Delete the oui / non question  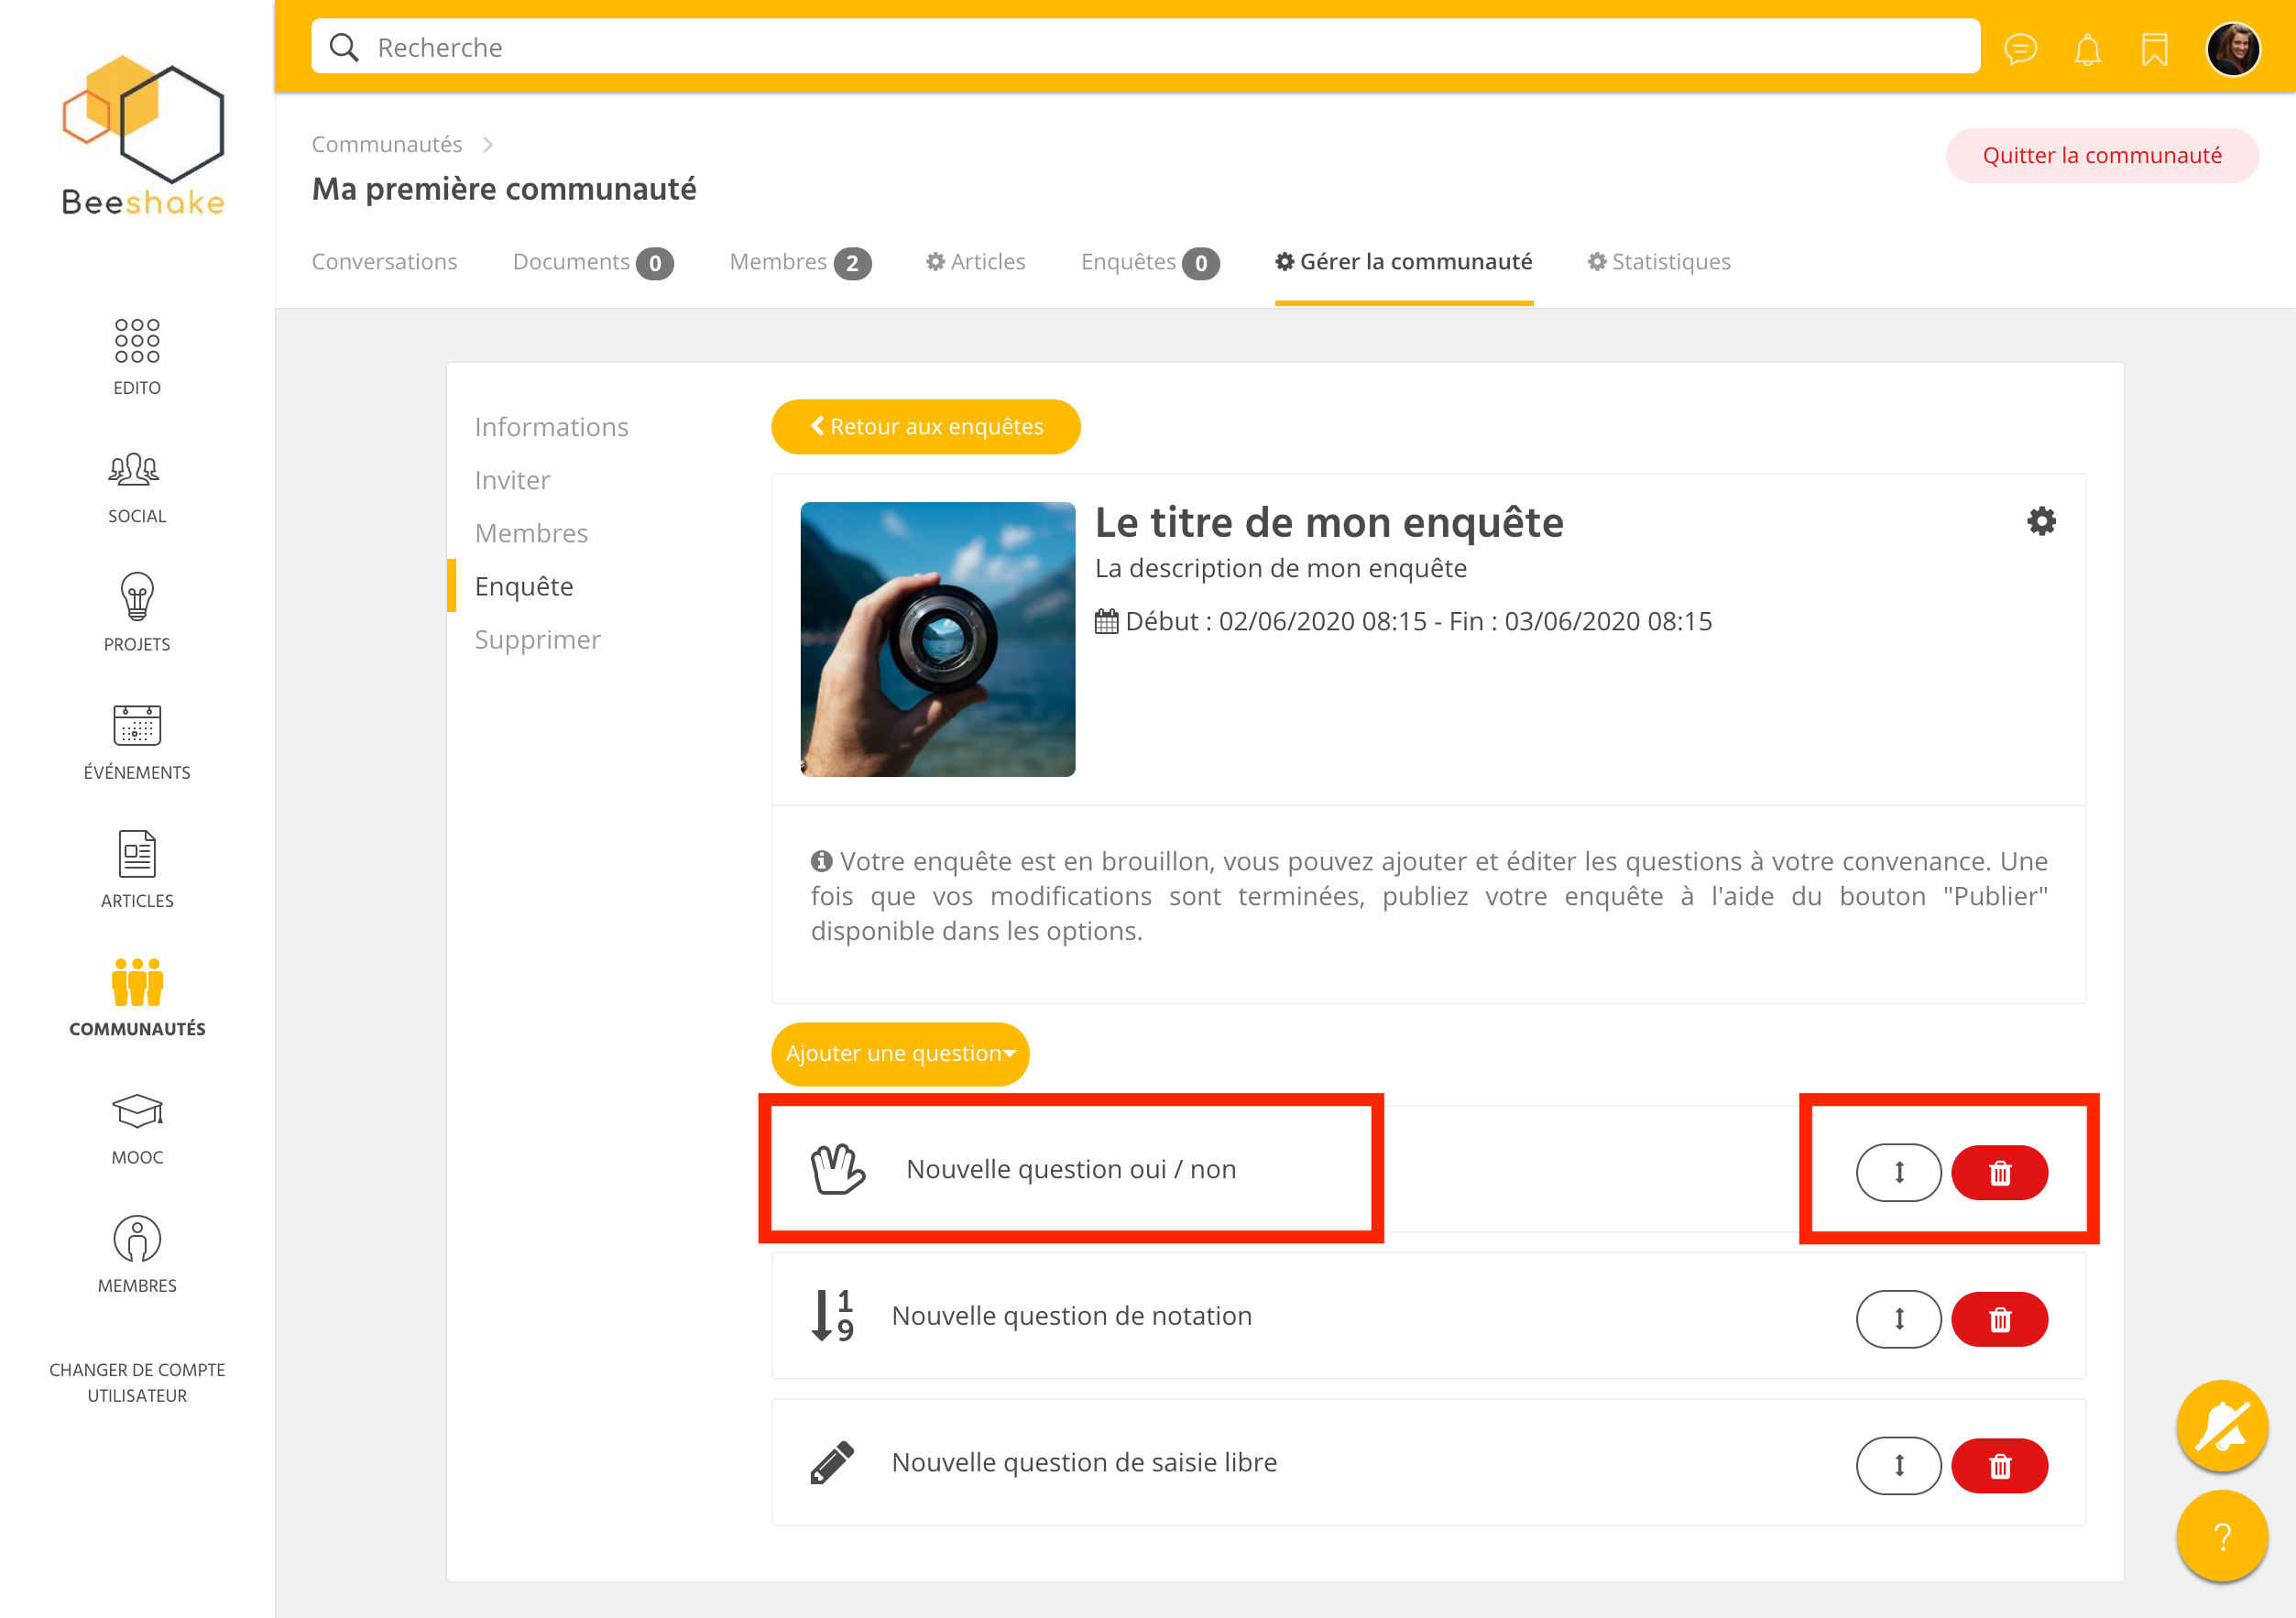(x=1999, y=1173)
